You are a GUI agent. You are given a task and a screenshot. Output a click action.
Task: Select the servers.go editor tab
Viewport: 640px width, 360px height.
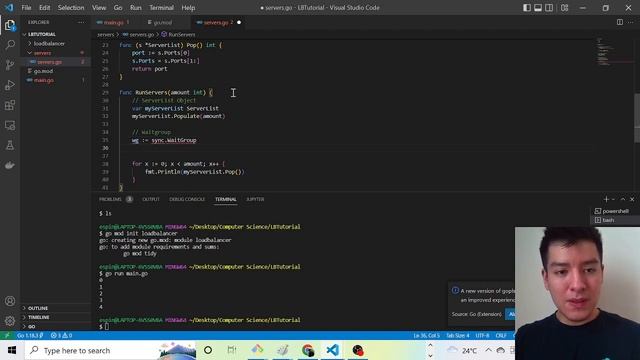(x=216, y=22)
